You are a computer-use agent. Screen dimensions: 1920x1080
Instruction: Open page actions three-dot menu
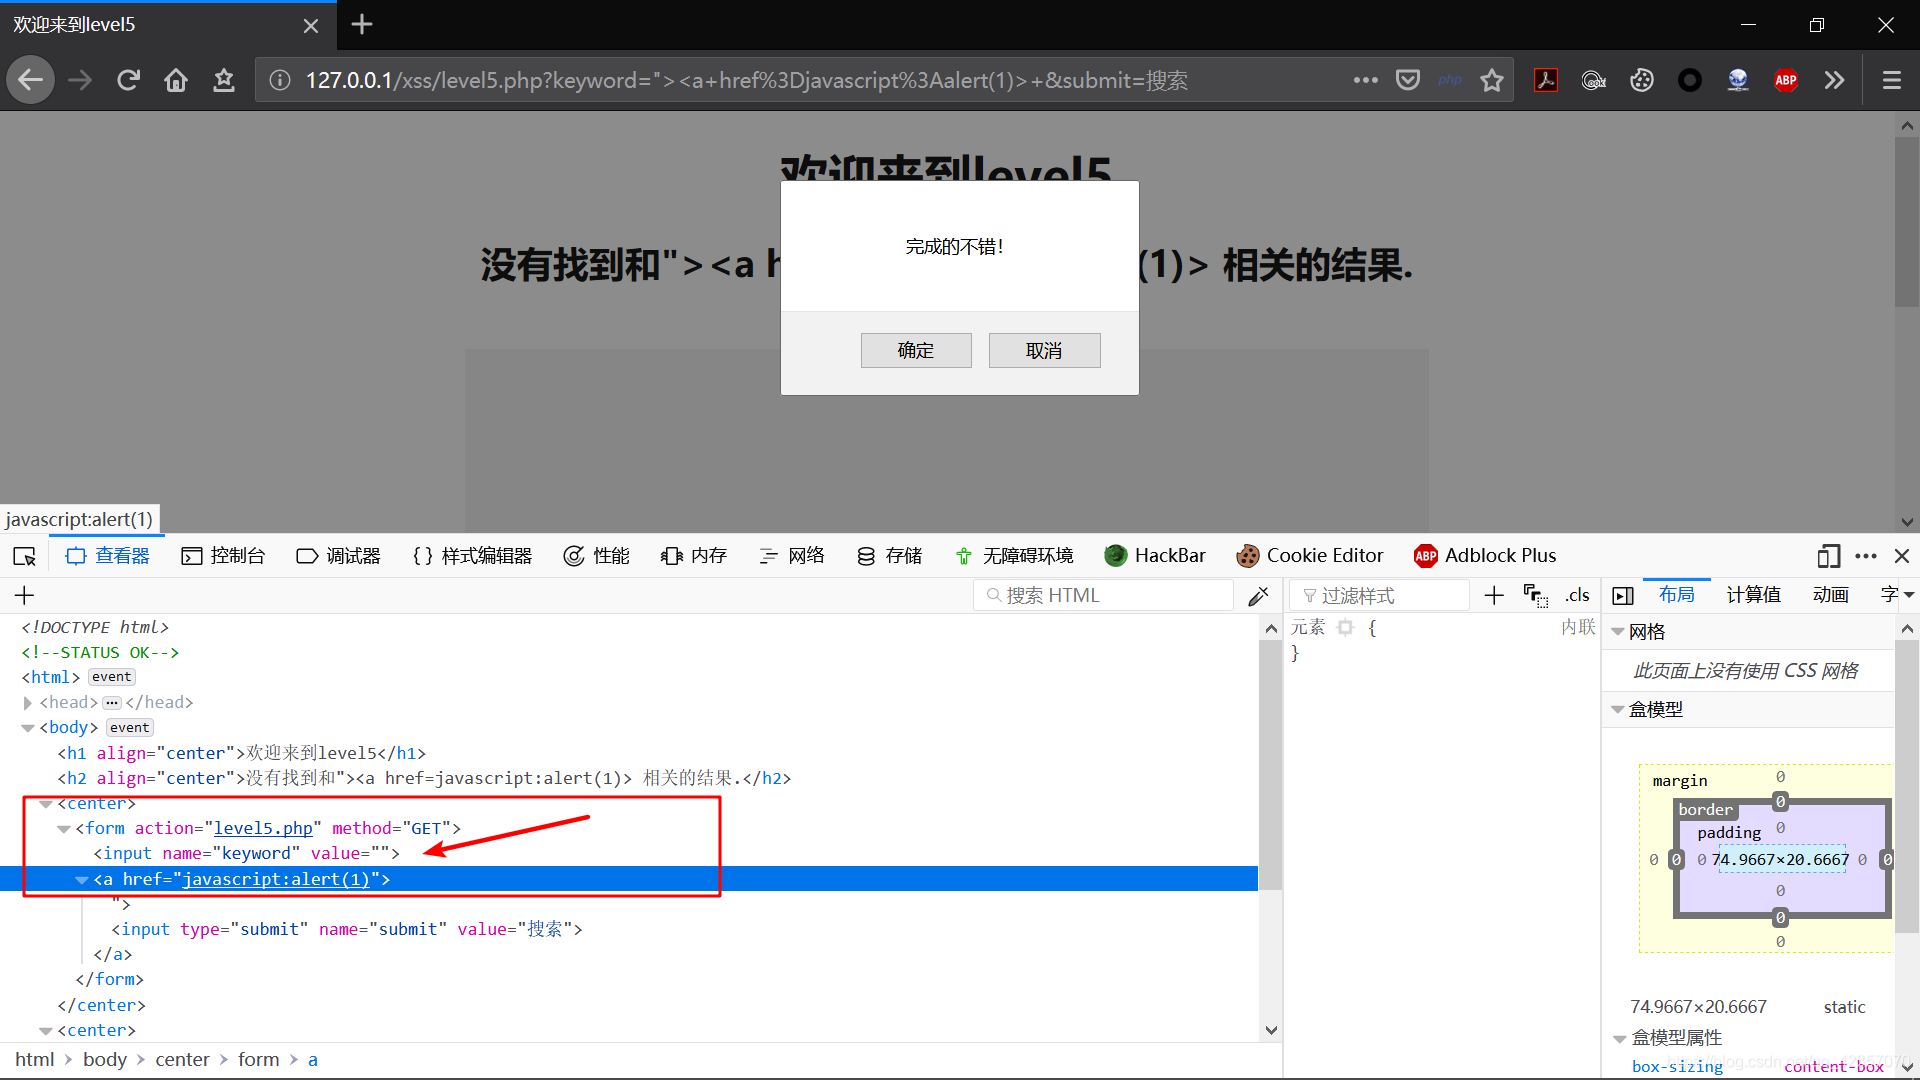click(x=1366, y=80)
